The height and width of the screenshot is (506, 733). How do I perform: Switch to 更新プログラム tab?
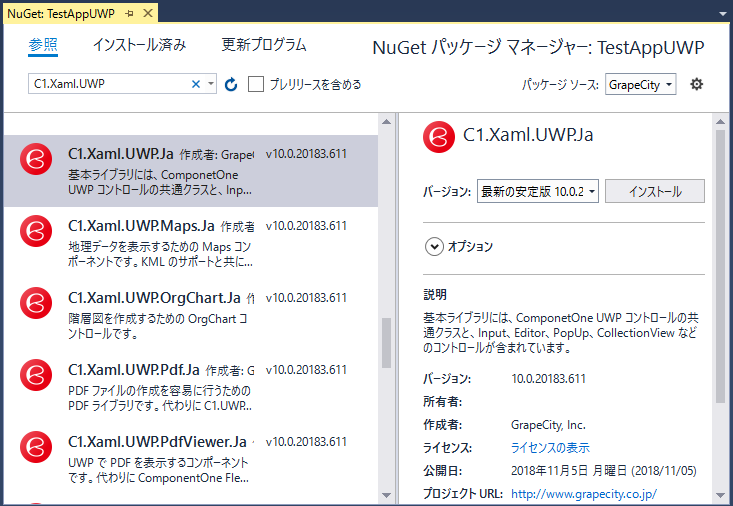(264, 45)
